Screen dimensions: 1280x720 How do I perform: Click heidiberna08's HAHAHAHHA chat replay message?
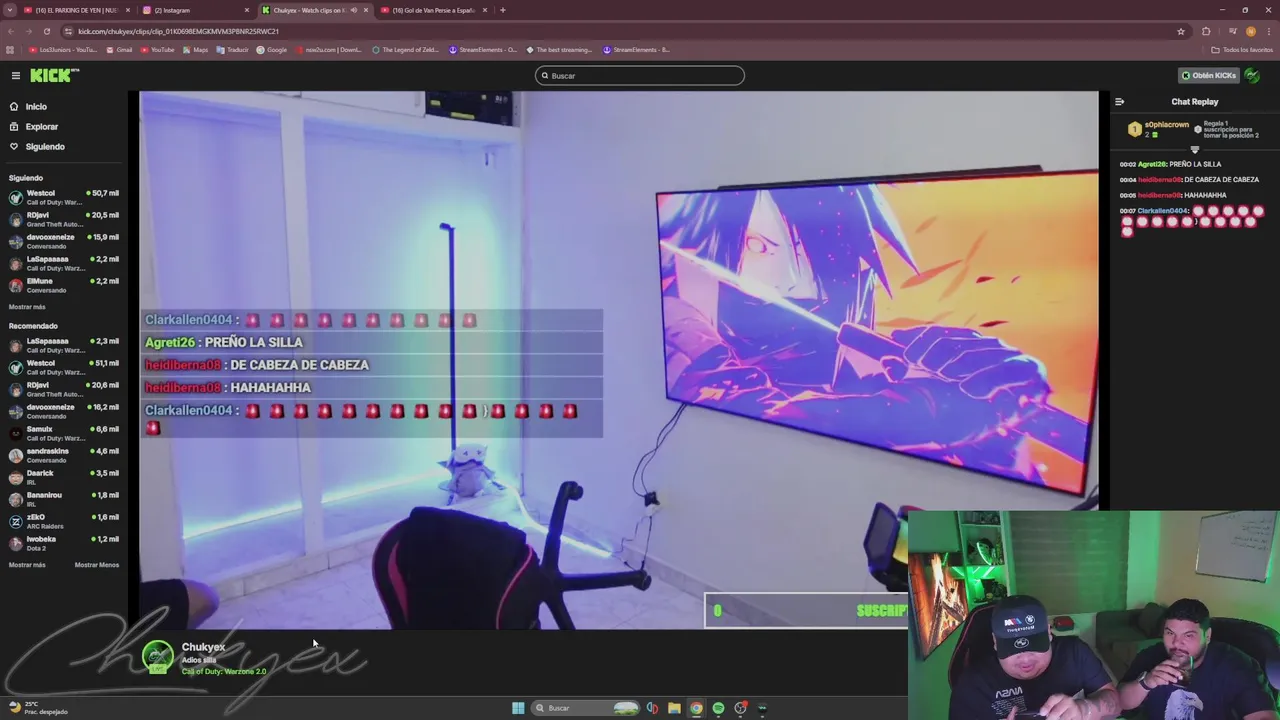tap(1173, 195)
